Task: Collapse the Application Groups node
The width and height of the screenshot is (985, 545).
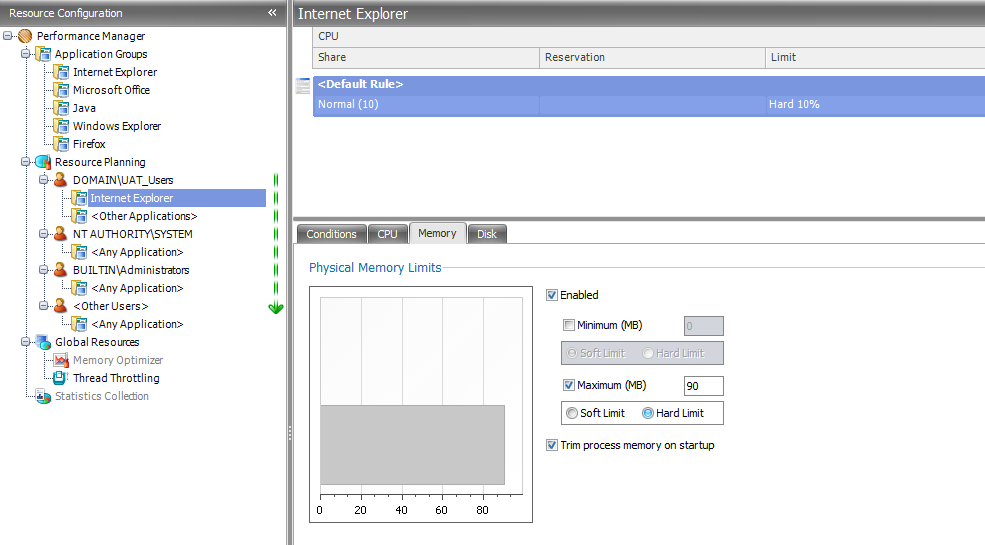Action: coord(25,54)
